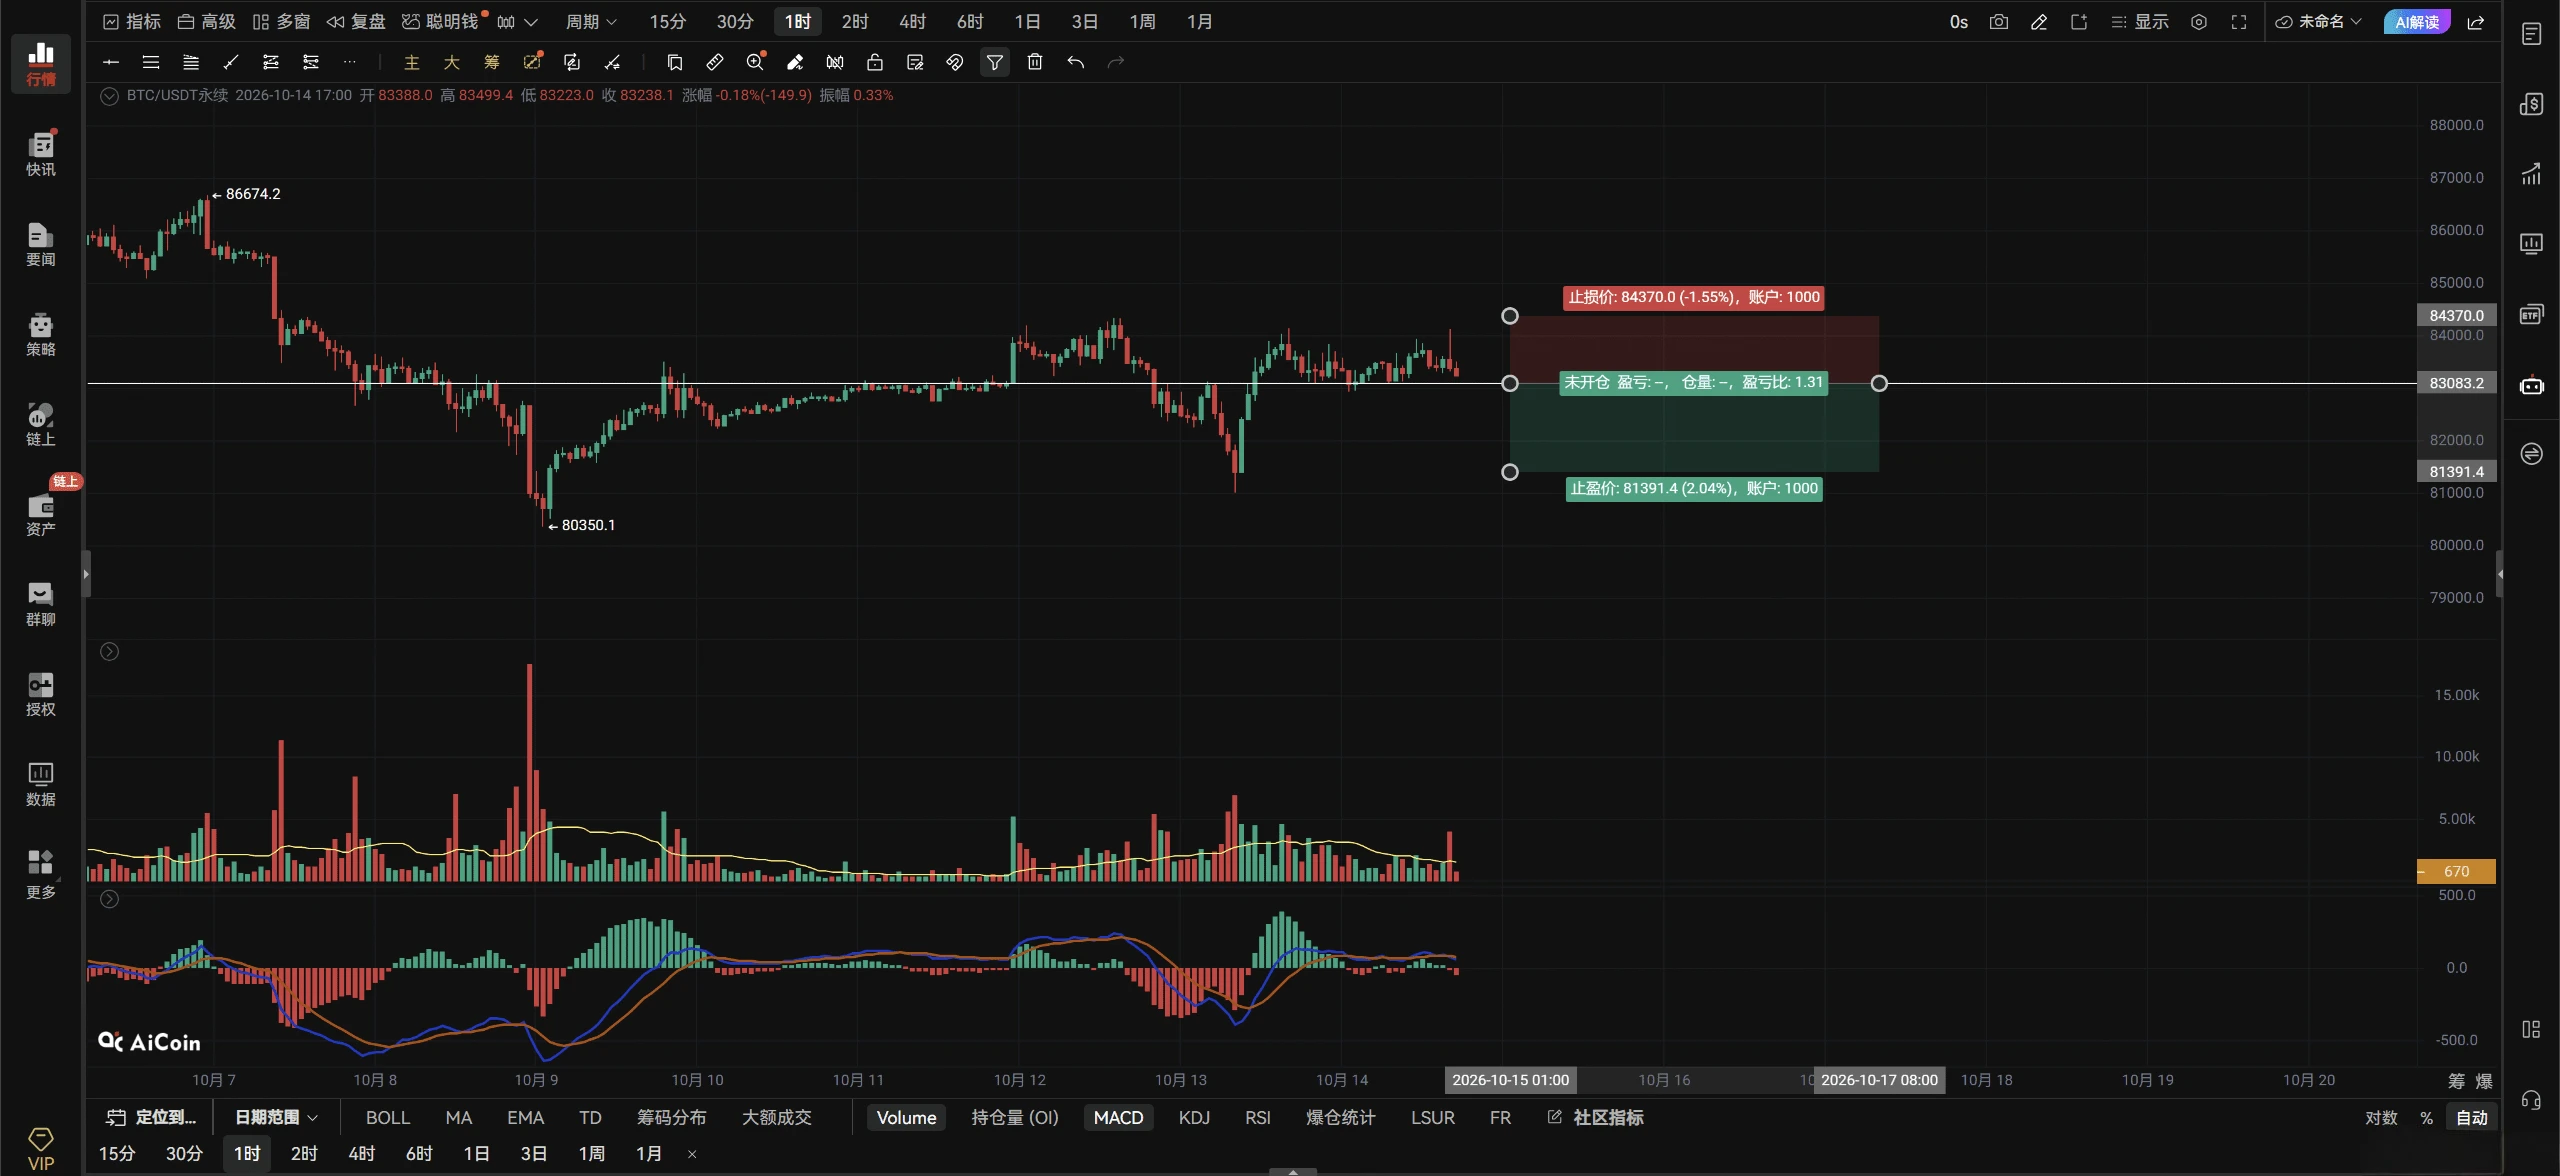Click the stop-loss 84370.0 red label
The width and height of the screenshot is (2560, 1176).
tap(1694, 297)
